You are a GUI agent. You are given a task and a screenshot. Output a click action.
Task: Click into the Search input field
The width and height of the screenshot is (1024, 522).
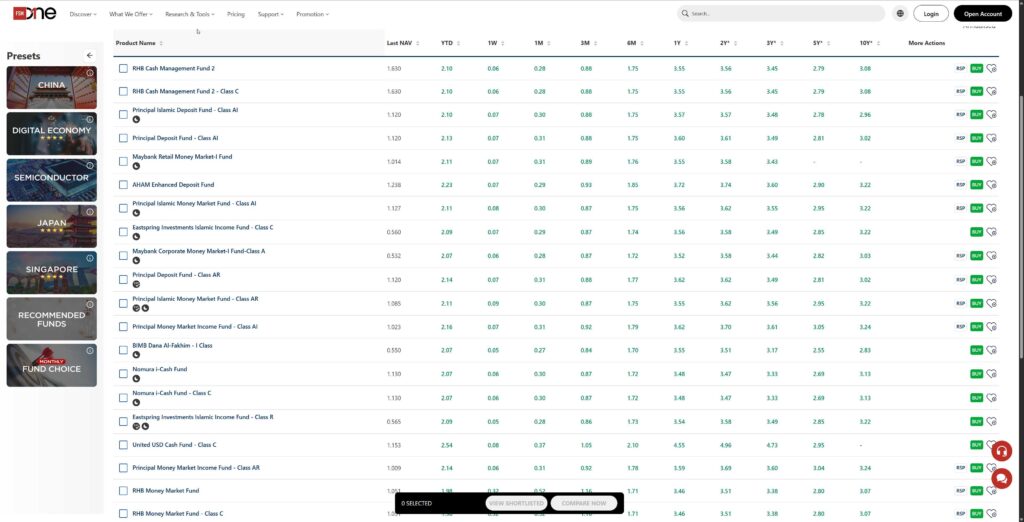[x=785, y=14]
